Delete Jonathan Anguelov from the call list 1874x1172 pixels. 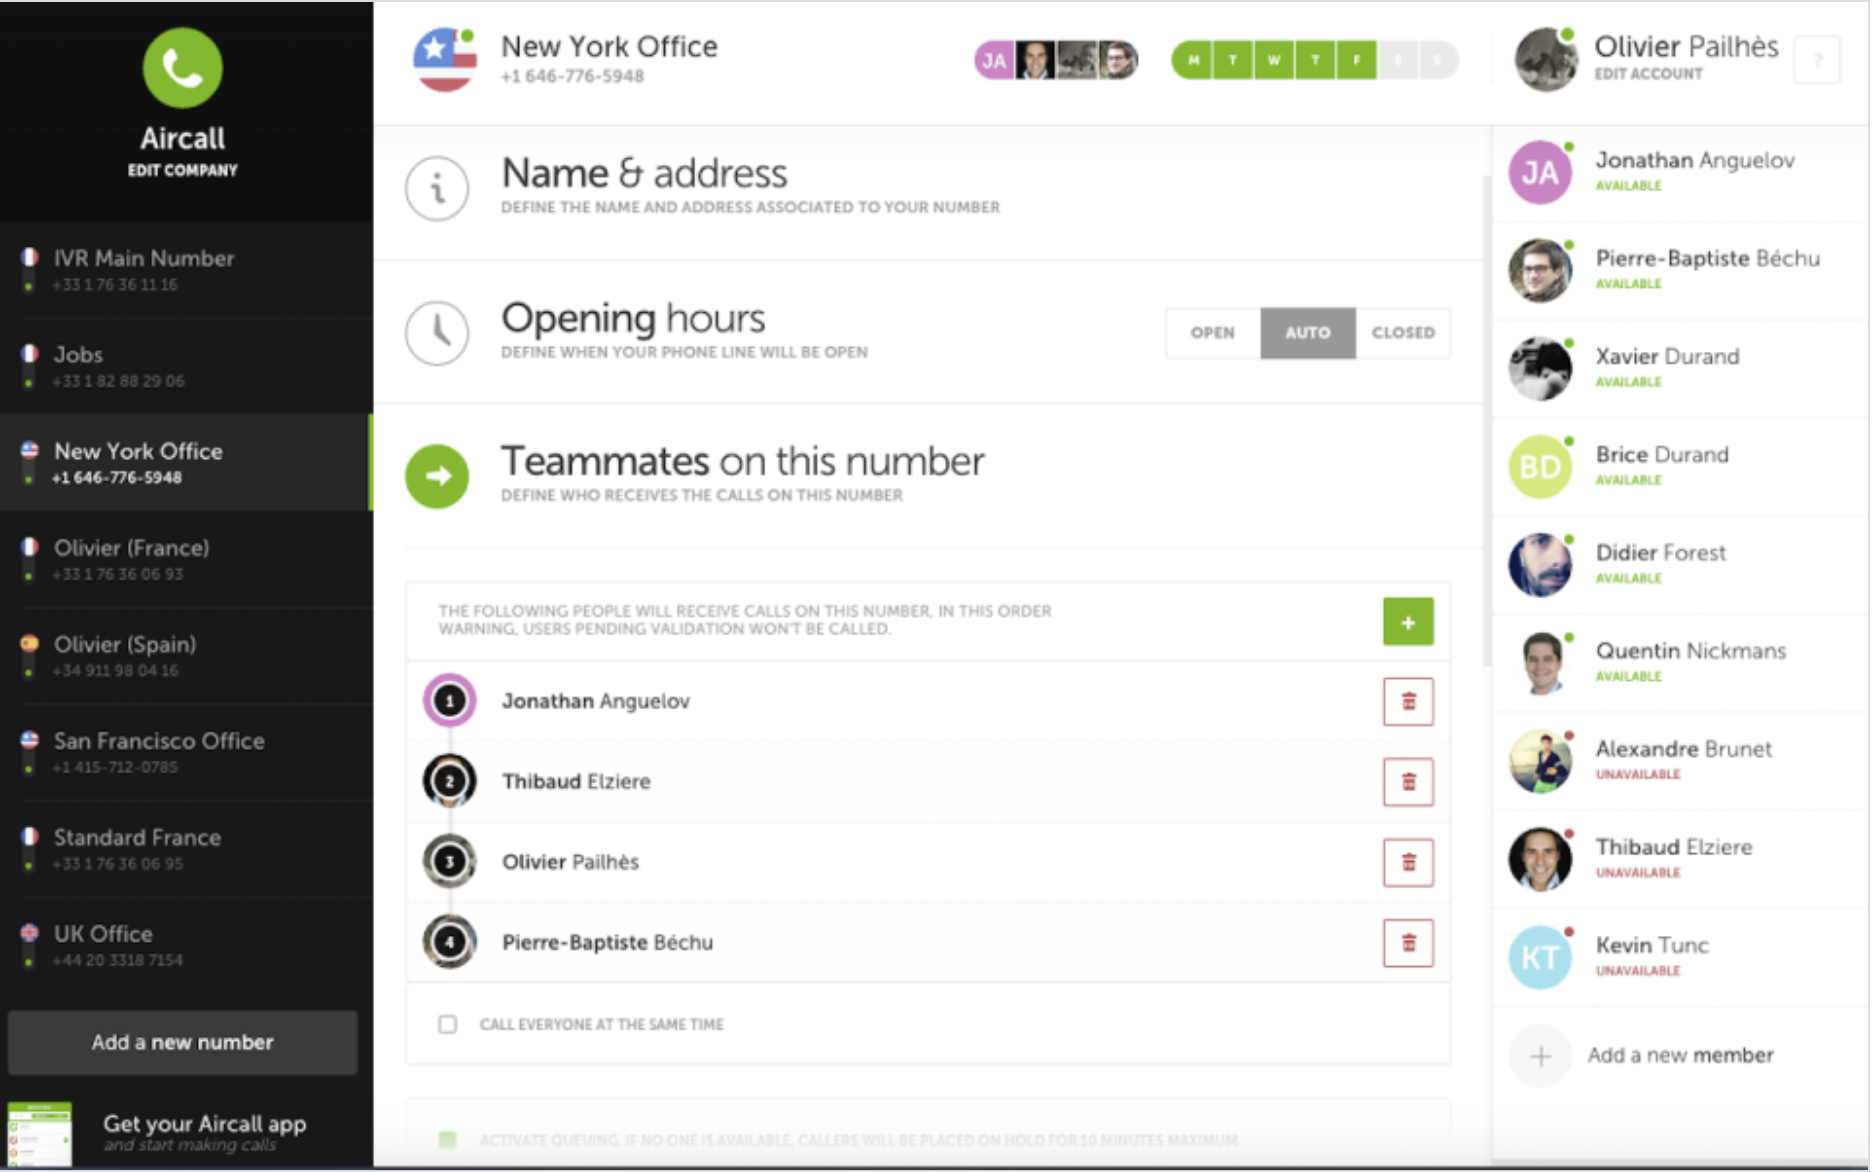pos(1408,701)
